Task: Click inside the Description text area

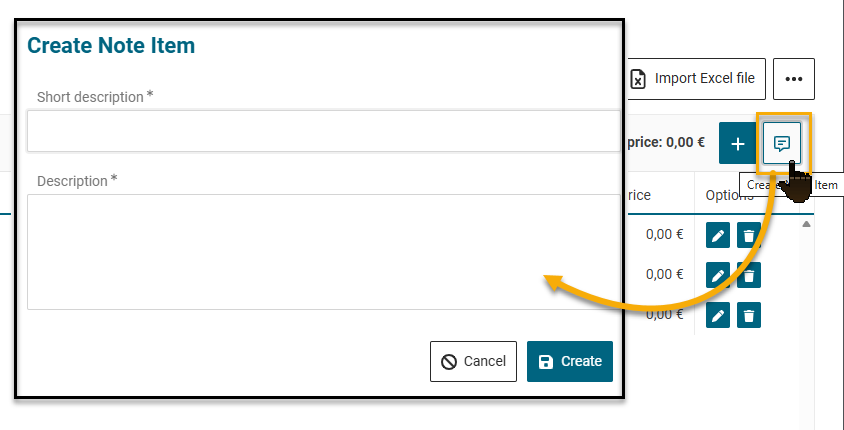Action: [322, 251]
